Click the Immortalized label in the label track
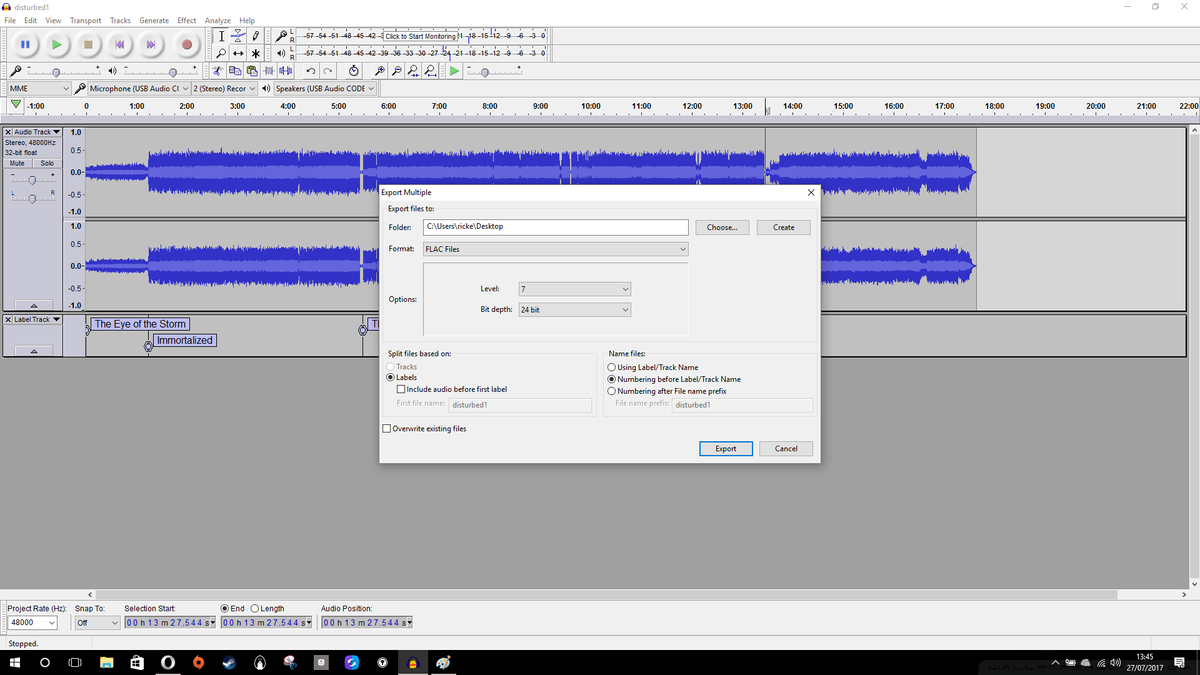 point(184,340)
